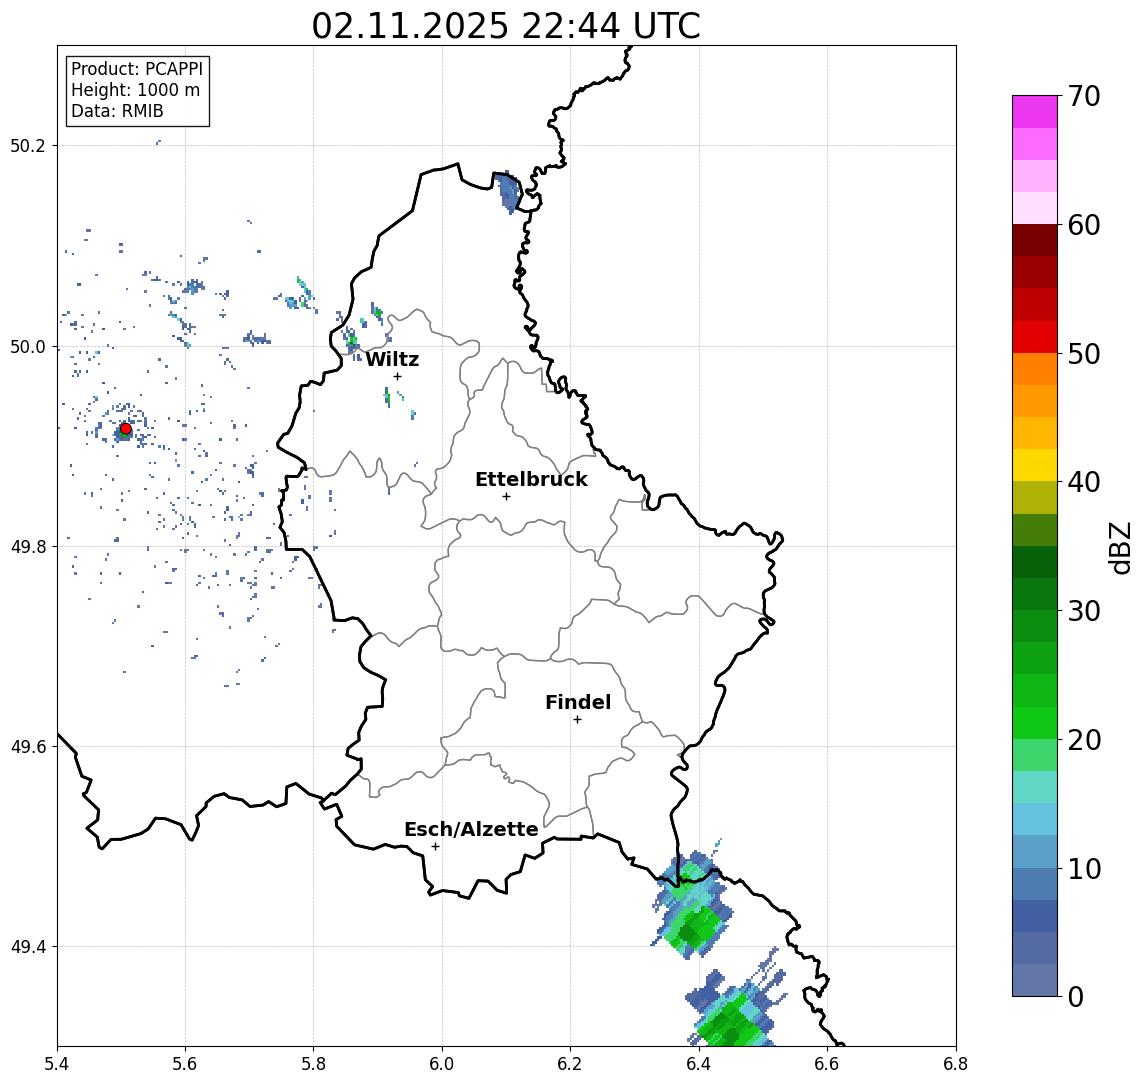Click the latitude tick label 49.4

tap(28, 947)
